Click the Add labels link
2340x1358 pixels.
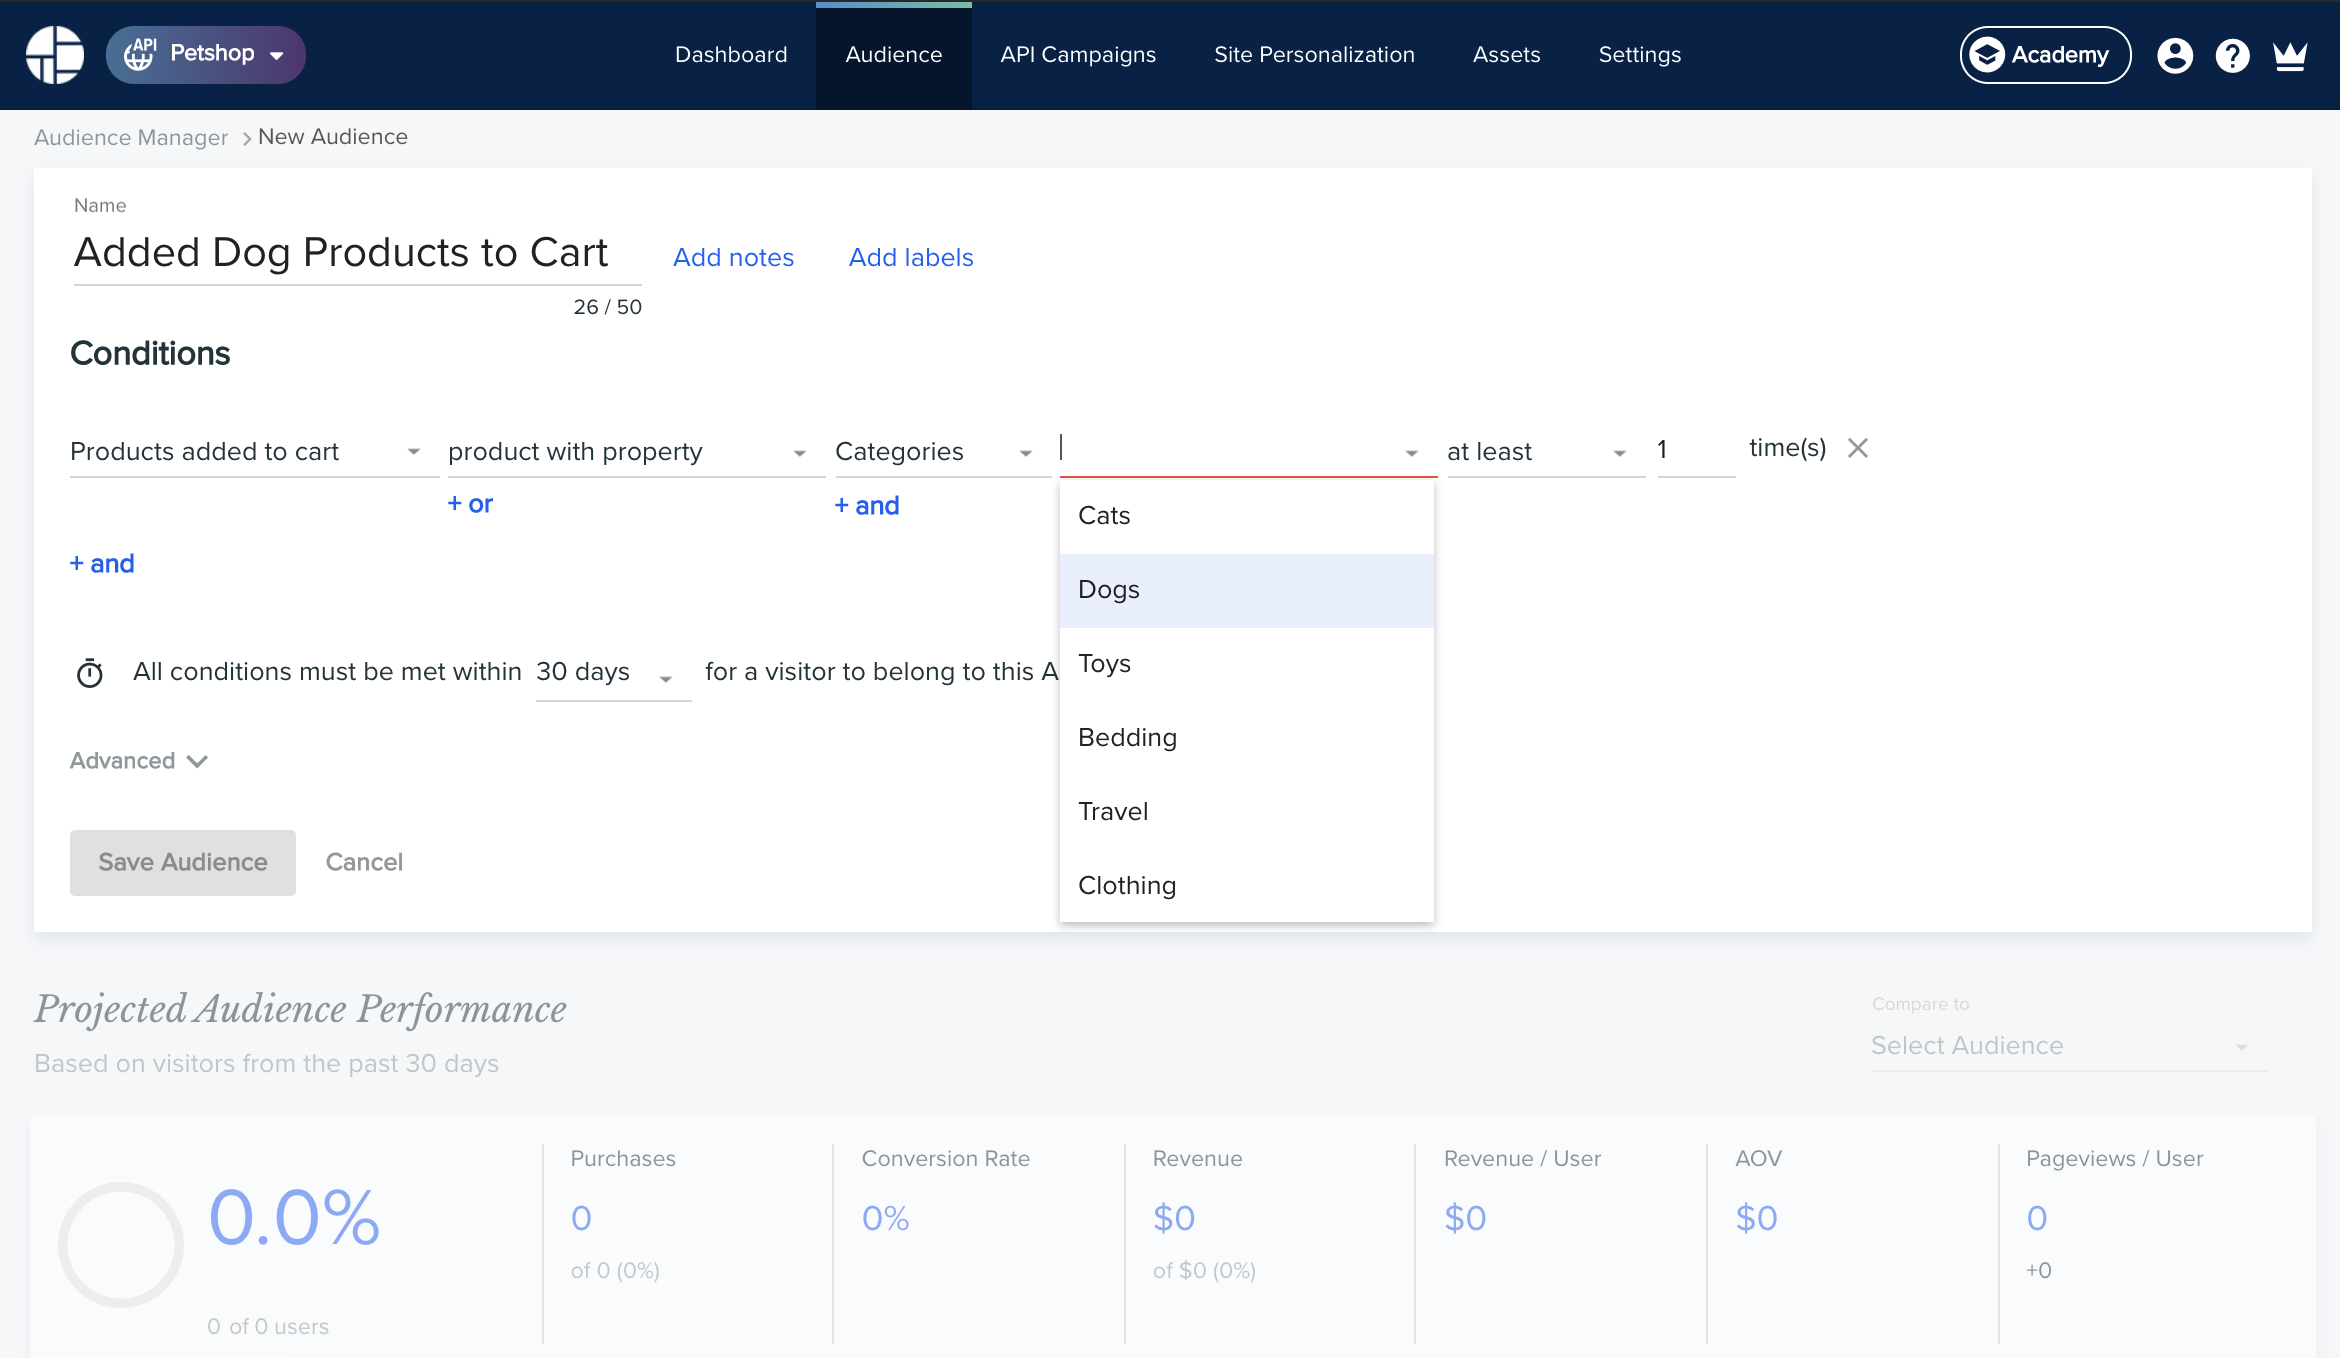(911, 258)
